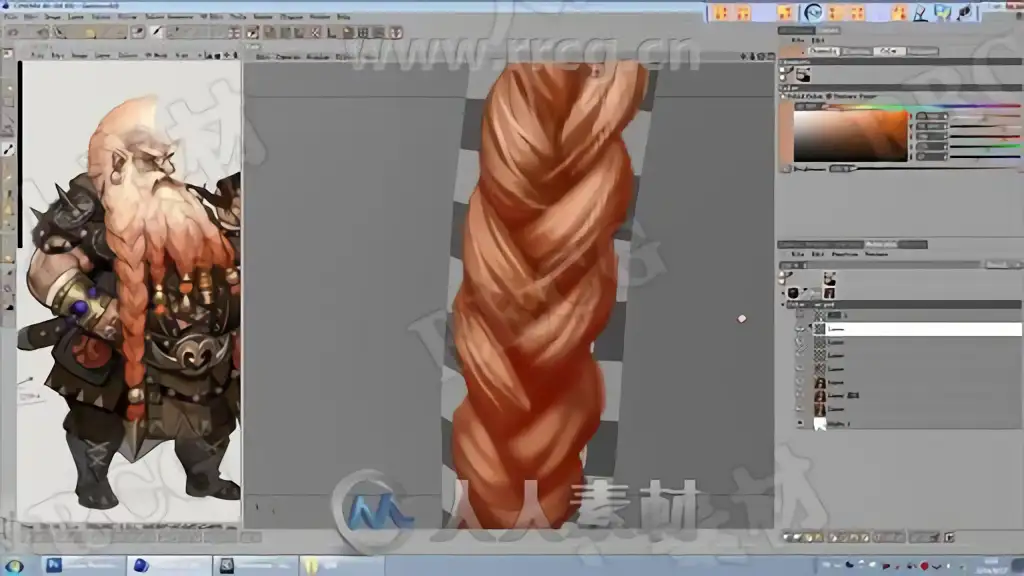
Task: Open the Edit menu in main menu bar
Action: point(31,17)
